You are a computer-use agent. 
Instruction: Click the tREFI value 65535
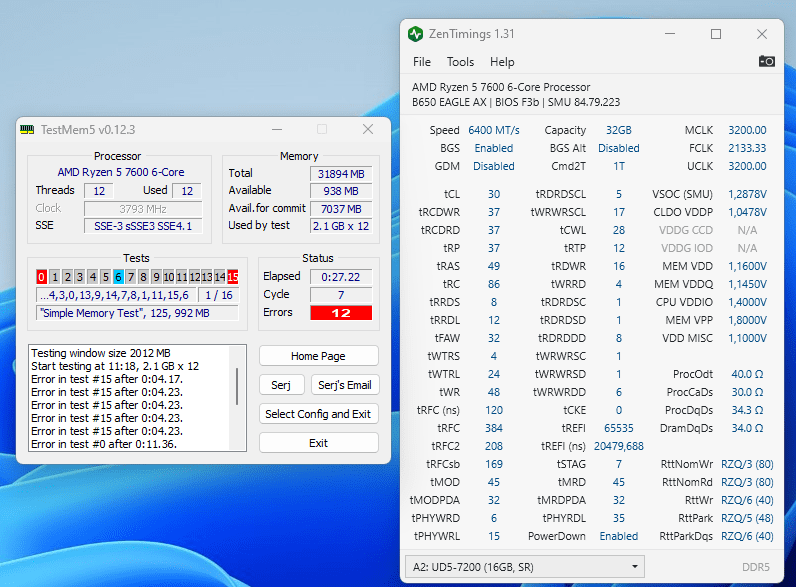[619, 428]
